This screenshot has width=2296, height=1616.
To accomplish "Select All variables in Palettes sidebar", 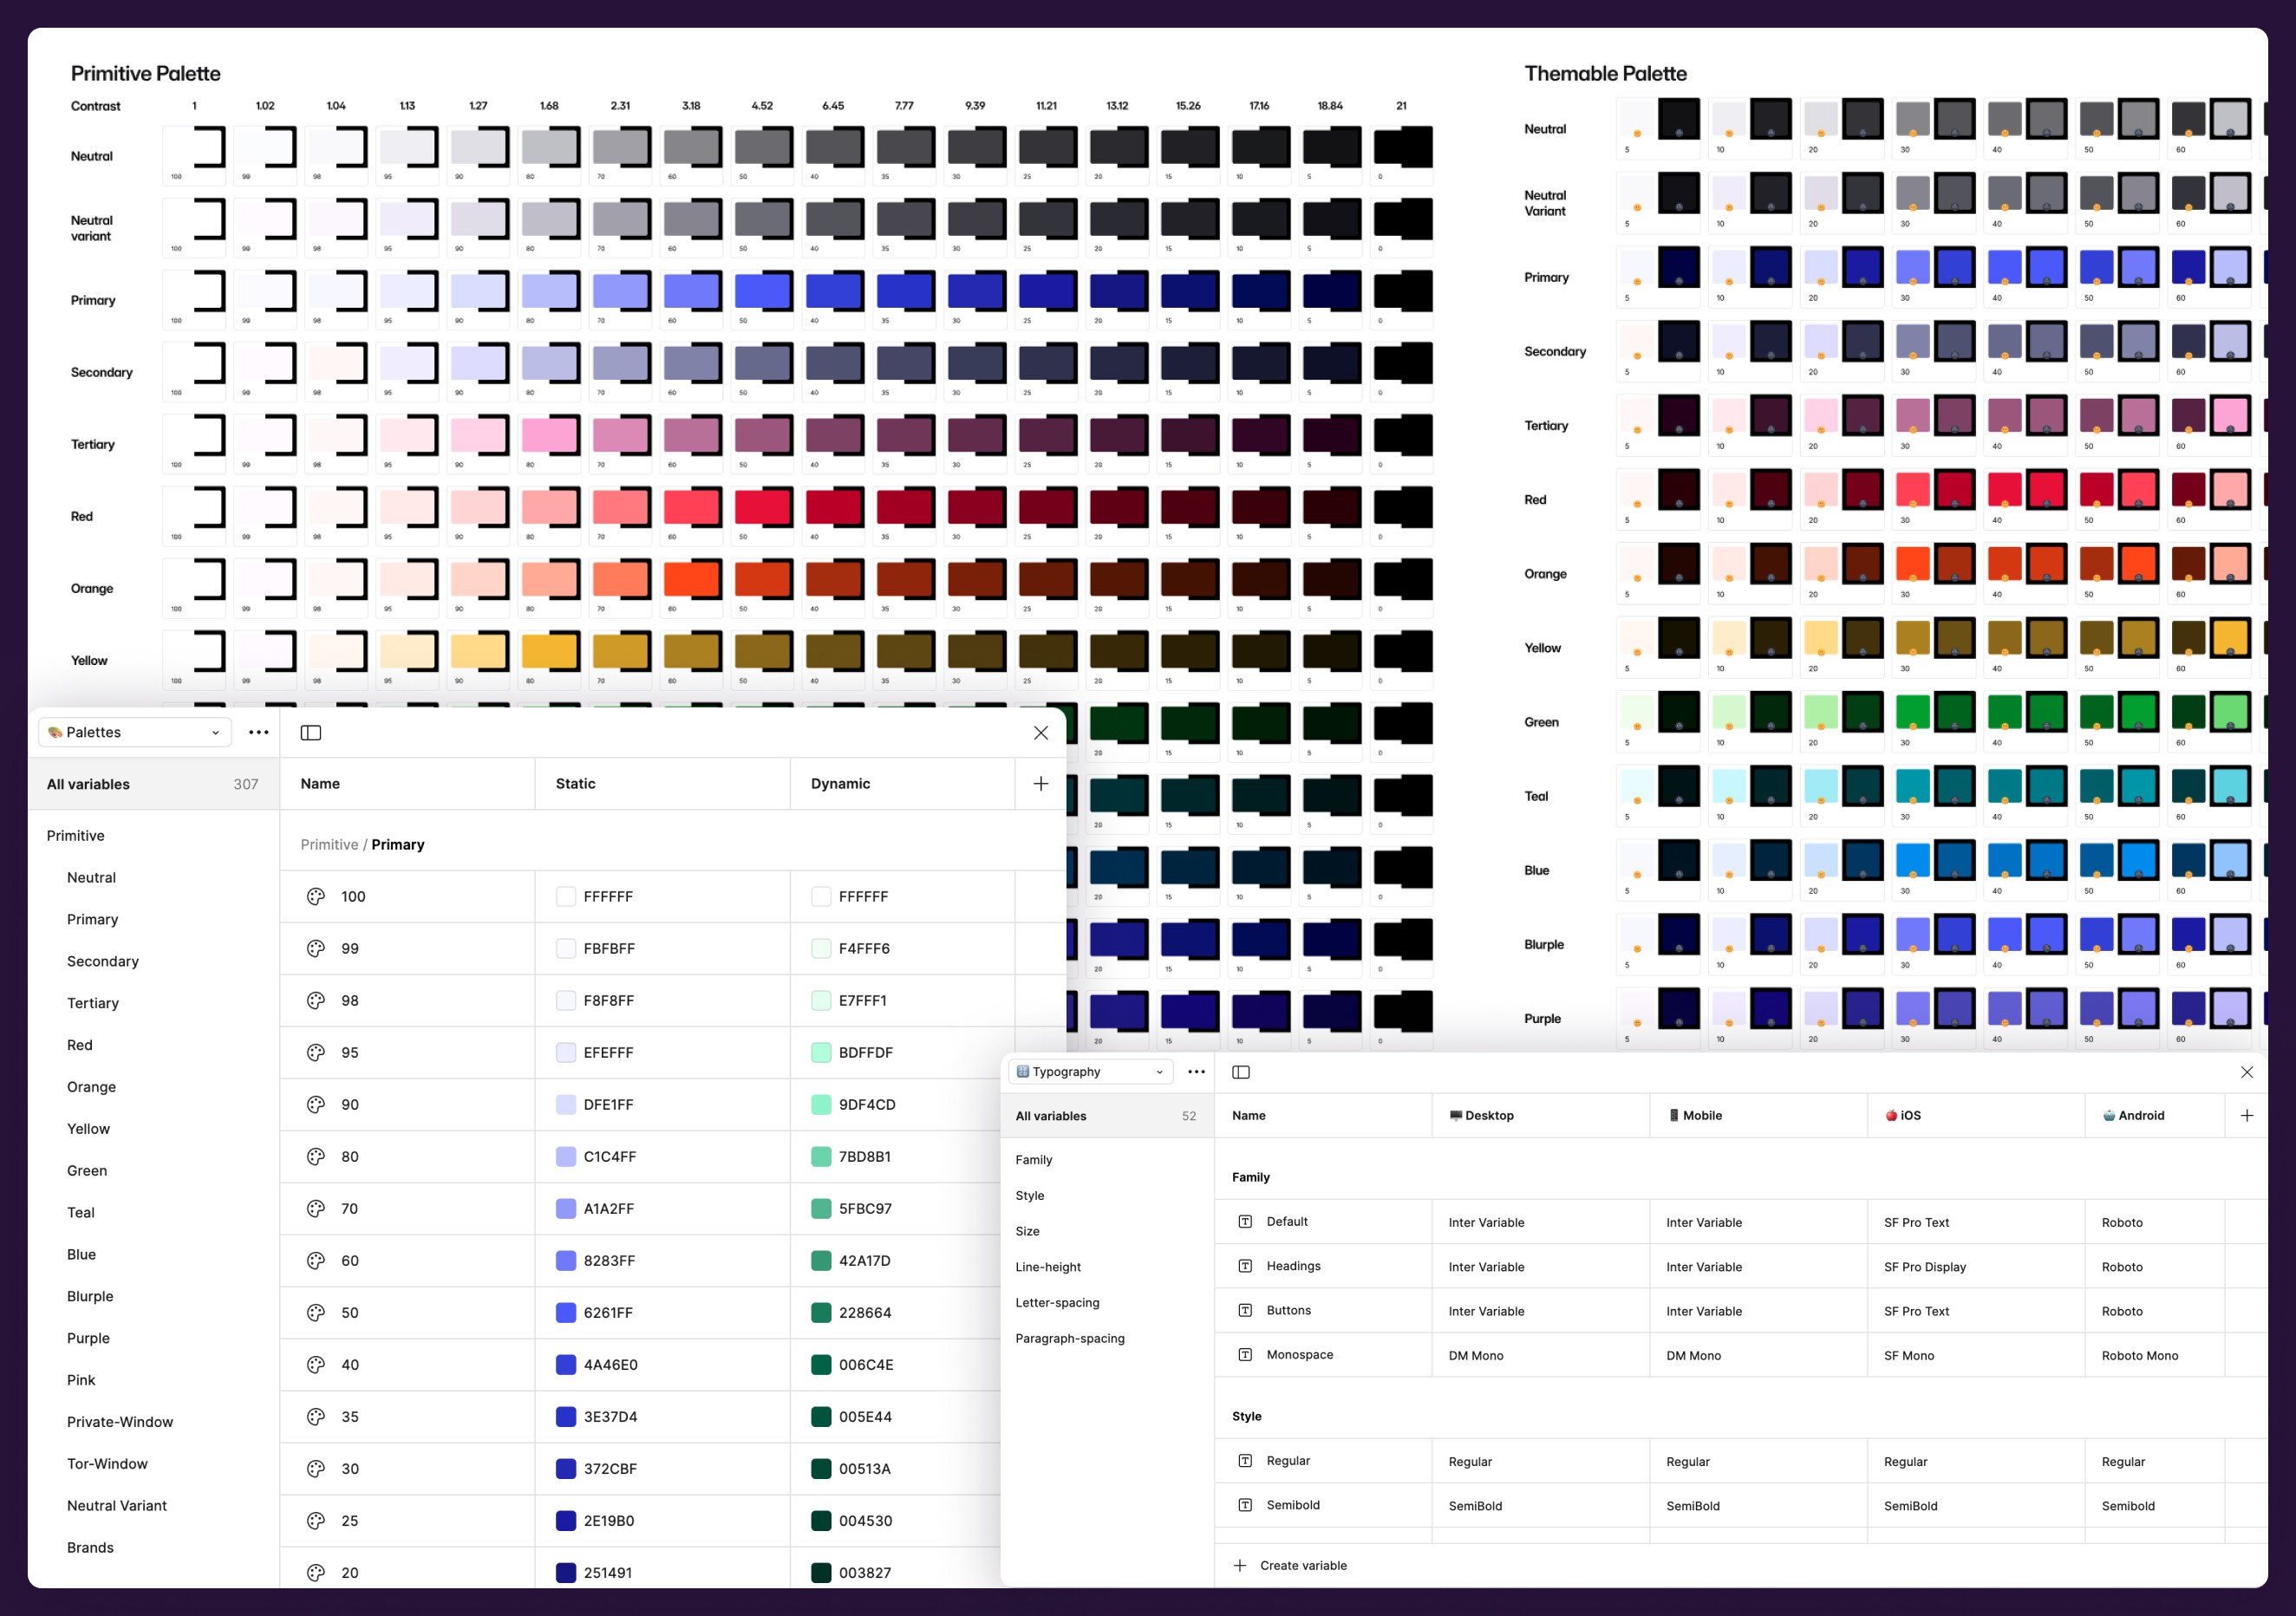I will point(89,785).
